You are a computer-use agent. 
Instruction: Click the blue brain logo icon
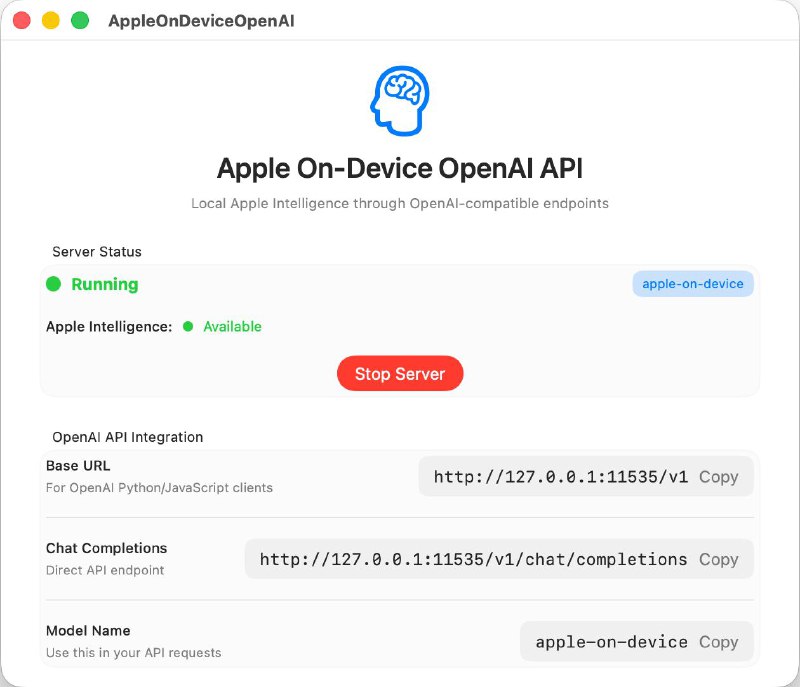(x=399, y=97)
